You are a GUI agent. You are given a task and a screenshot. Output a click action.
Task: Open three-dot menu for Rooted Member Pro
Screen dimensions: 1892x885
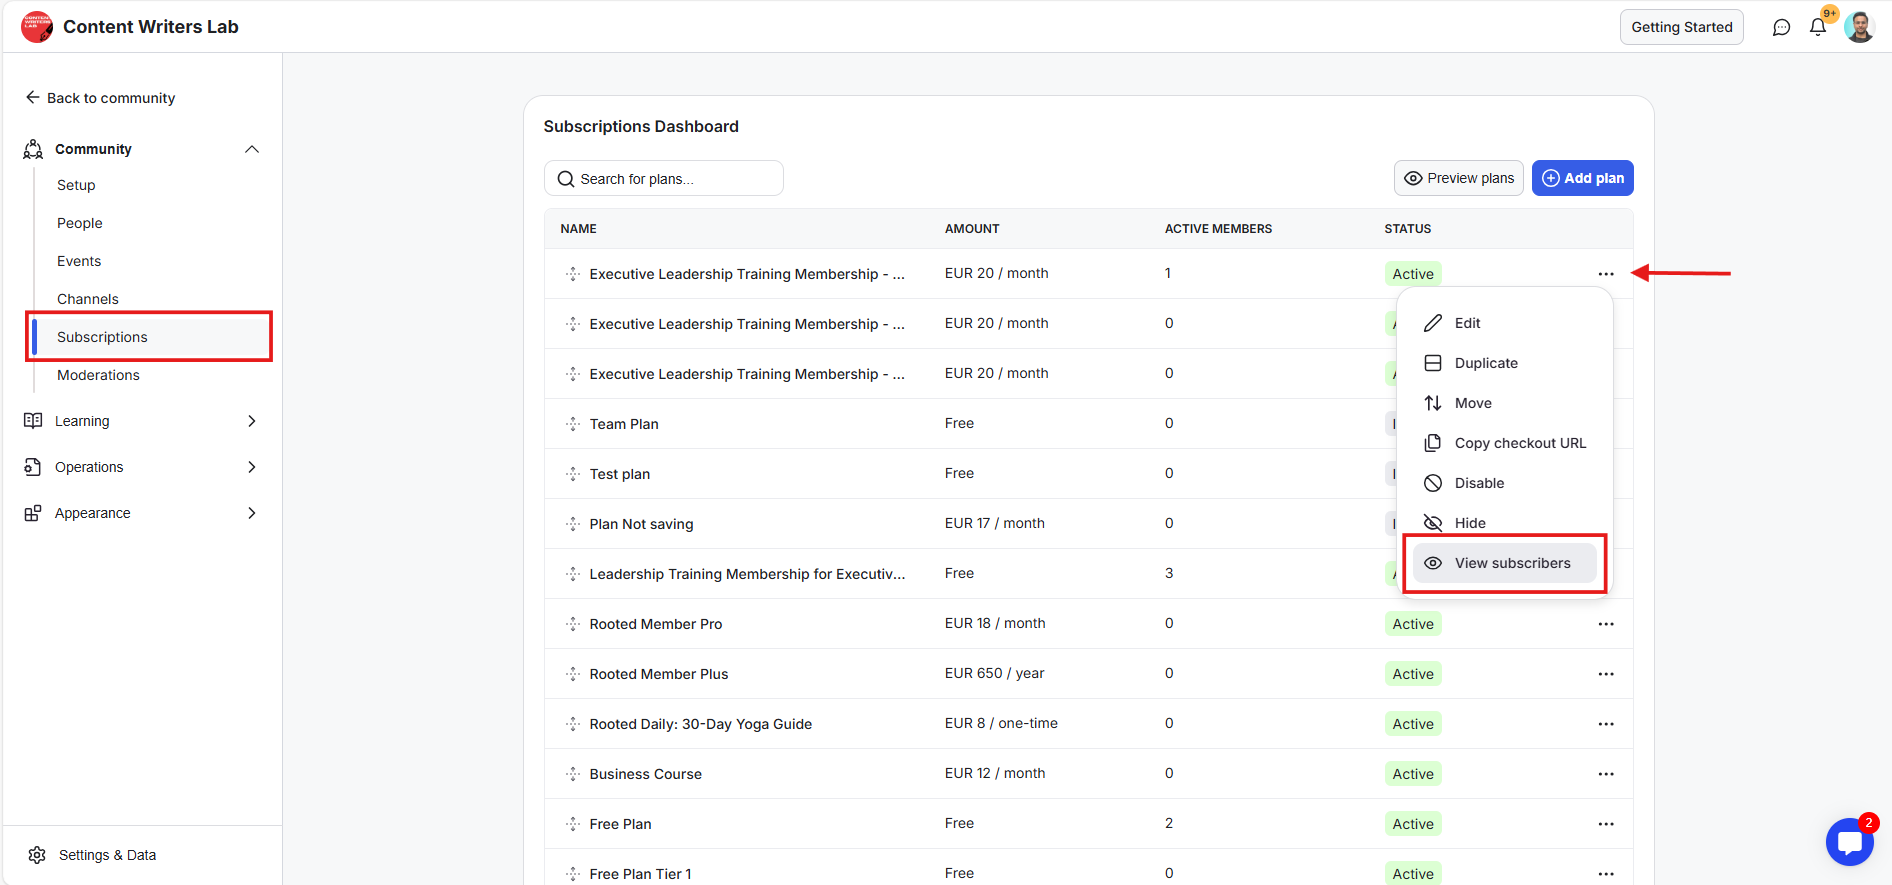click(1606, 624)
